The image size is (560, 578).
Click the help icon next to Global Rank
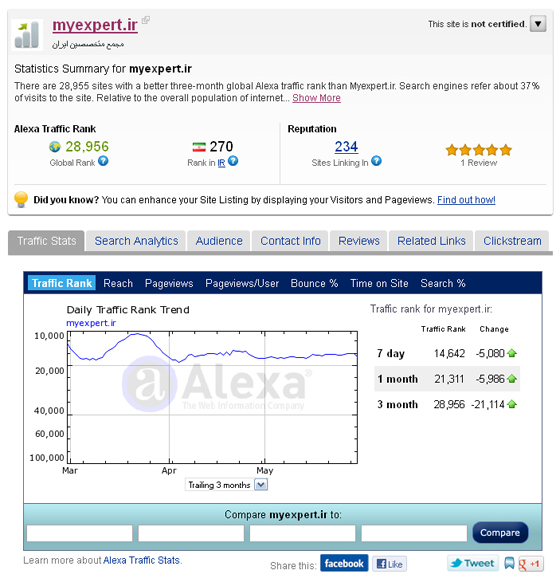pos(103,161)
